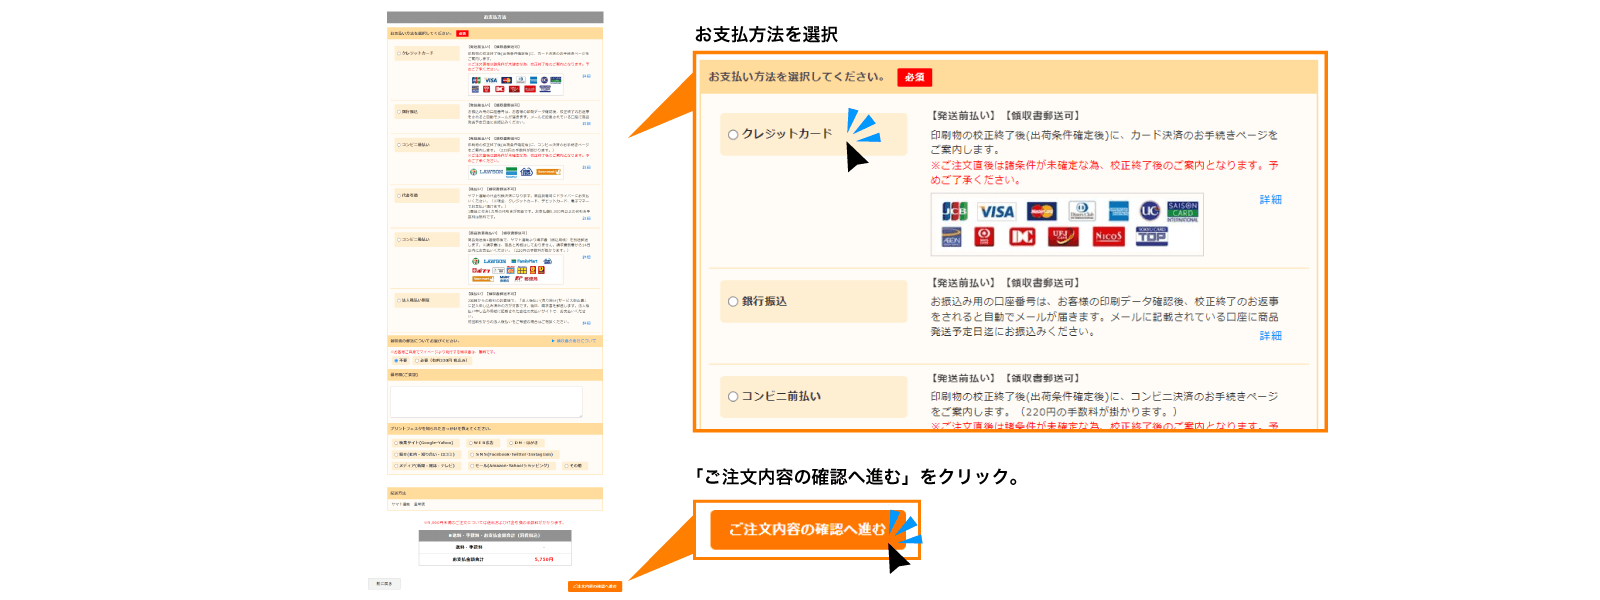Image resolution: width=1600 pixels, height=600 pixels.
Task: Click the NICOS card logo in enlarged panel
Action: click(1108, 237)
